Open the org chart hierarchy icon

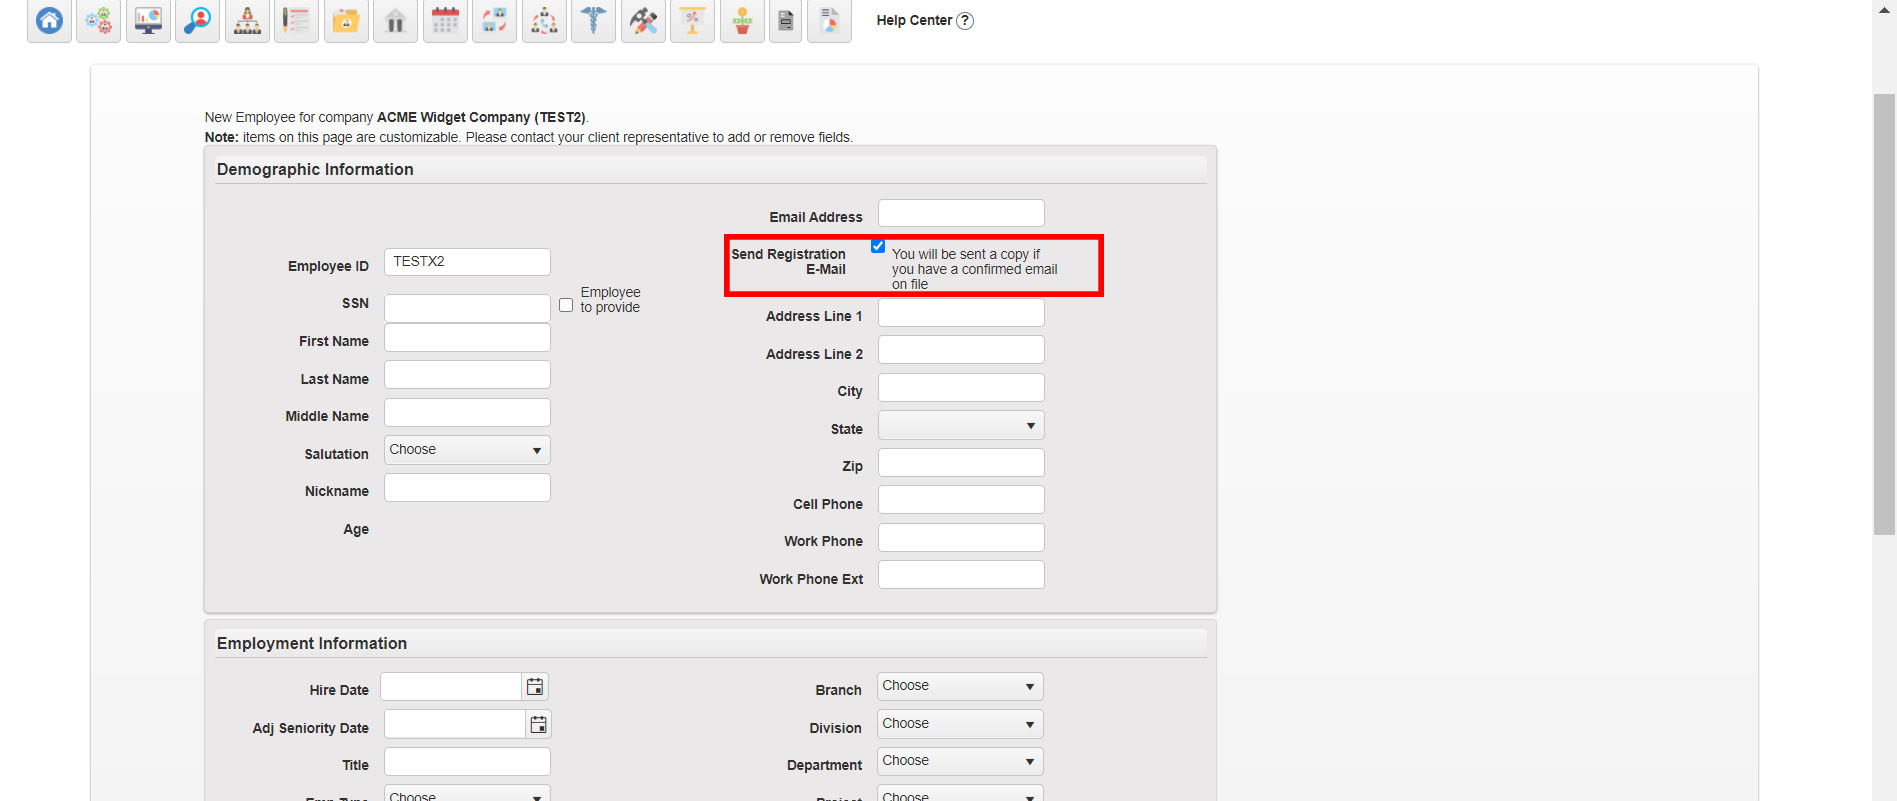click(x=247, y=21)
